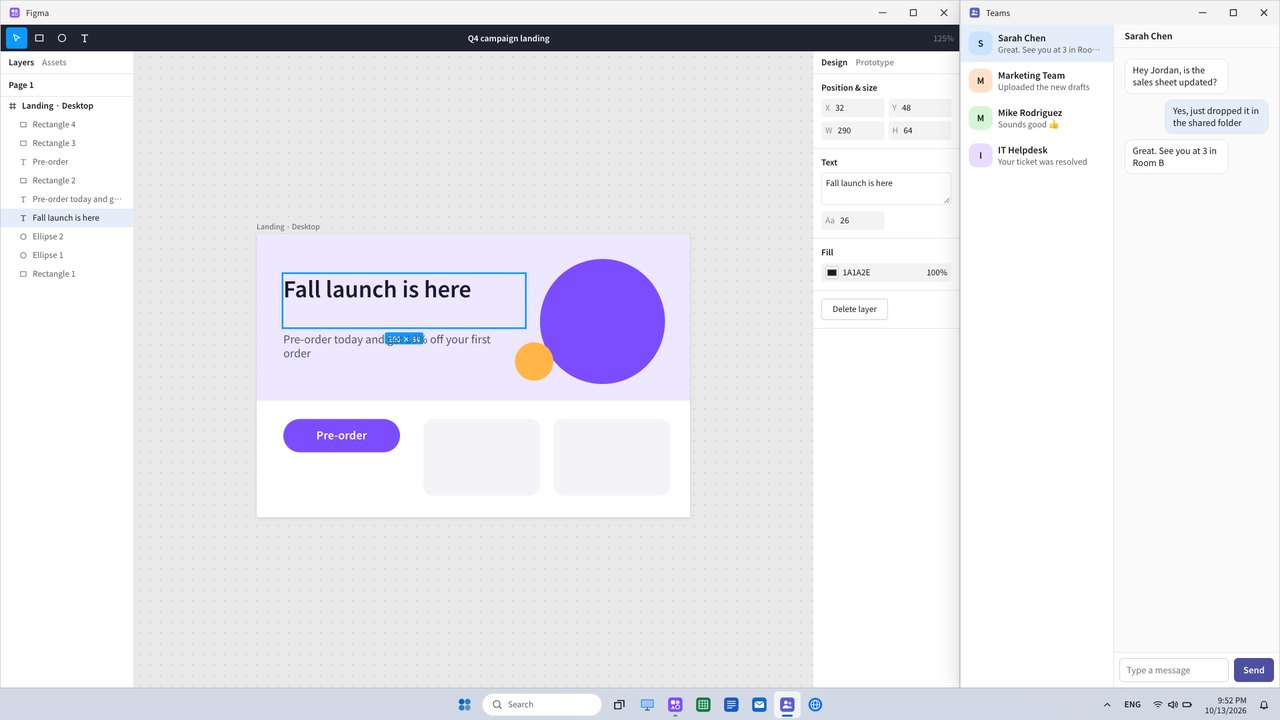Open the volume icon in system tray
Viewport: 1280px width, 720px height.
(1172, 704)
